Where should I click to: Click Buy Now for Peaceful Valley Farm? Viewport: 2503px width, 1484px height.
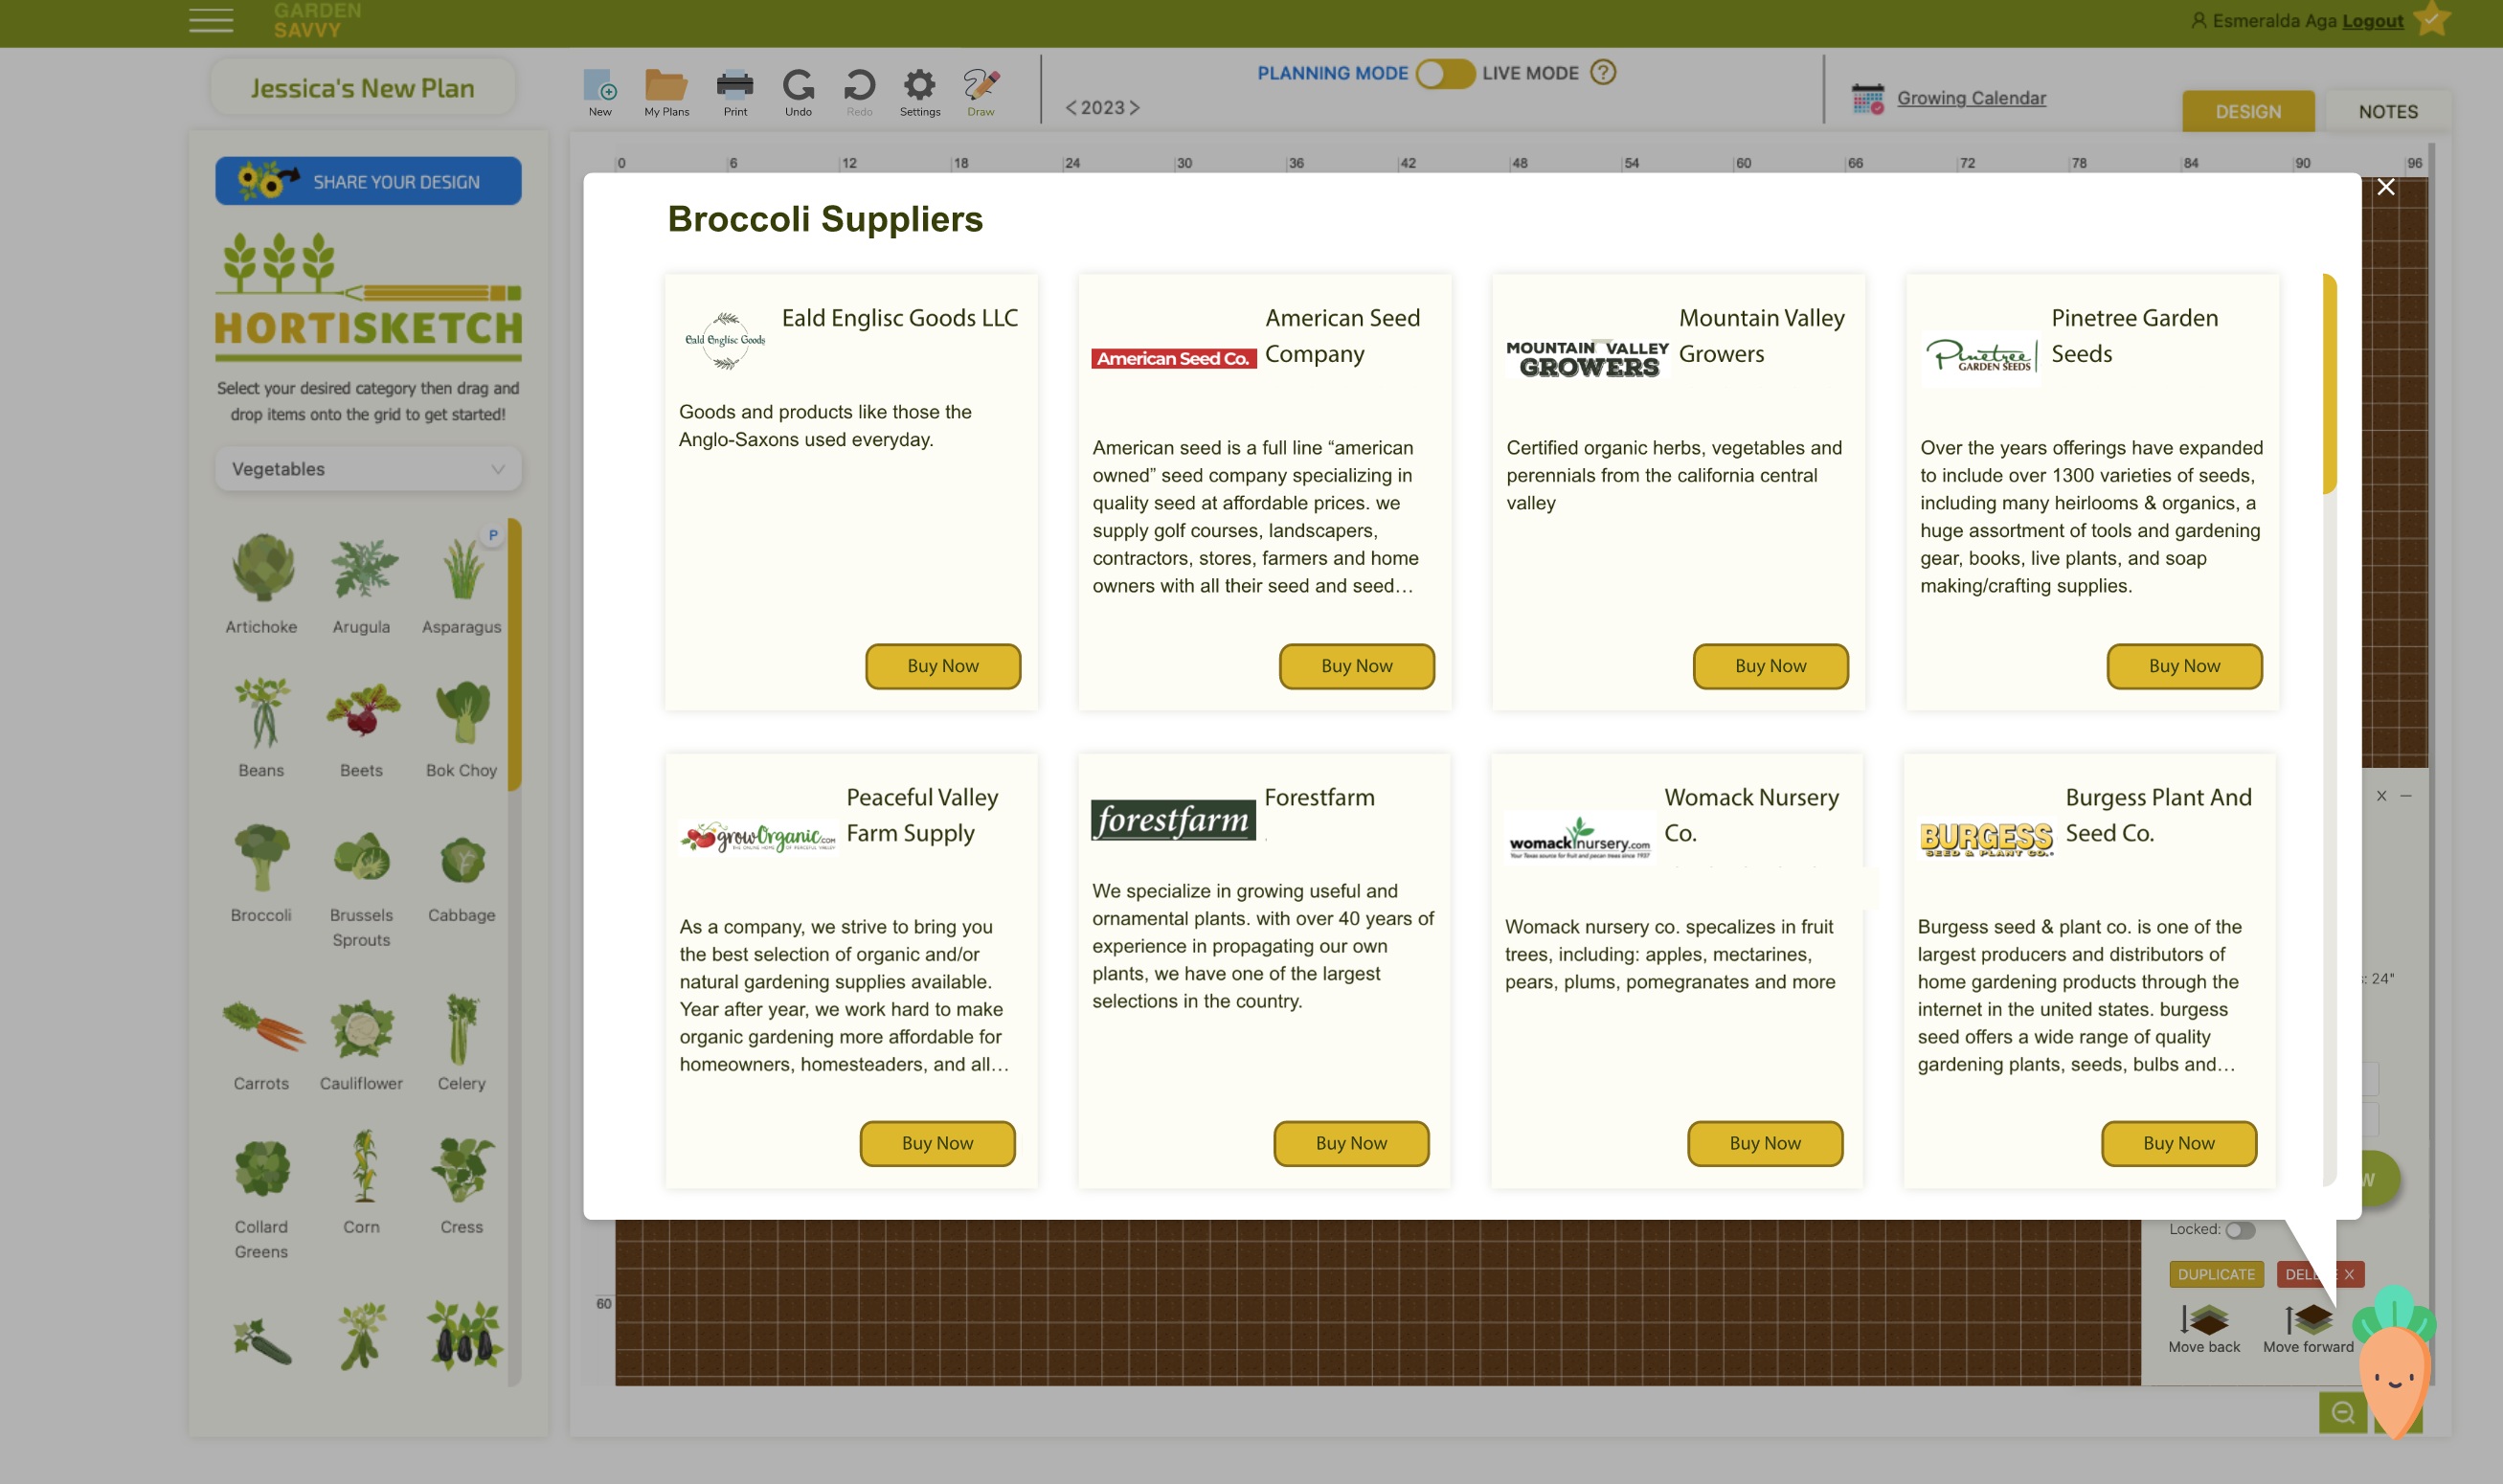pyautogui.click(x=937, y=1143)
